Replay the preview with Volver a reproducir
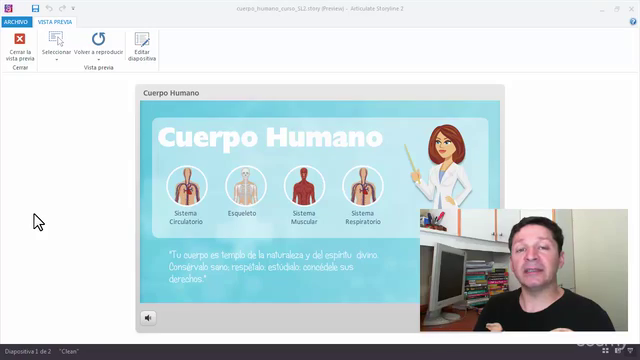This screenshot has width=640, height=360. (x=98, y=39)
